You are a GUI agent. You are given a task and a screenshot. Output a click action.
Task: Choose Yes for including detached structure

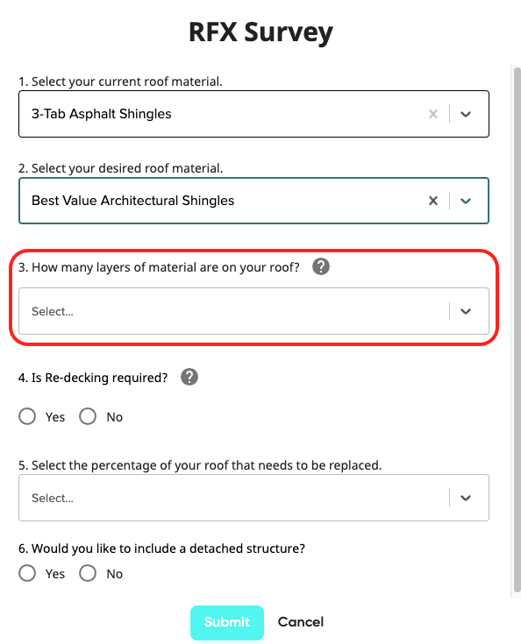tap(27, 573)
